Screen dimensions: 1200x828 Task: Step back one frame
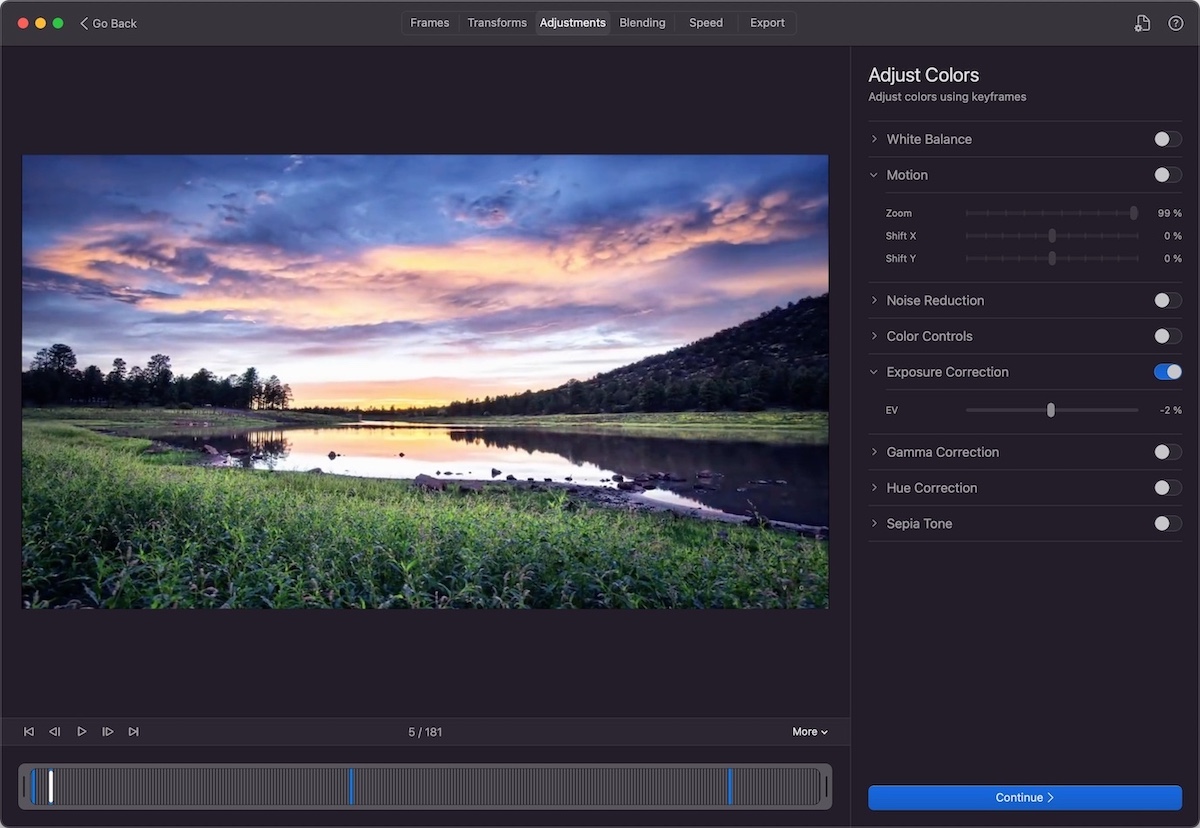point(55,732)
